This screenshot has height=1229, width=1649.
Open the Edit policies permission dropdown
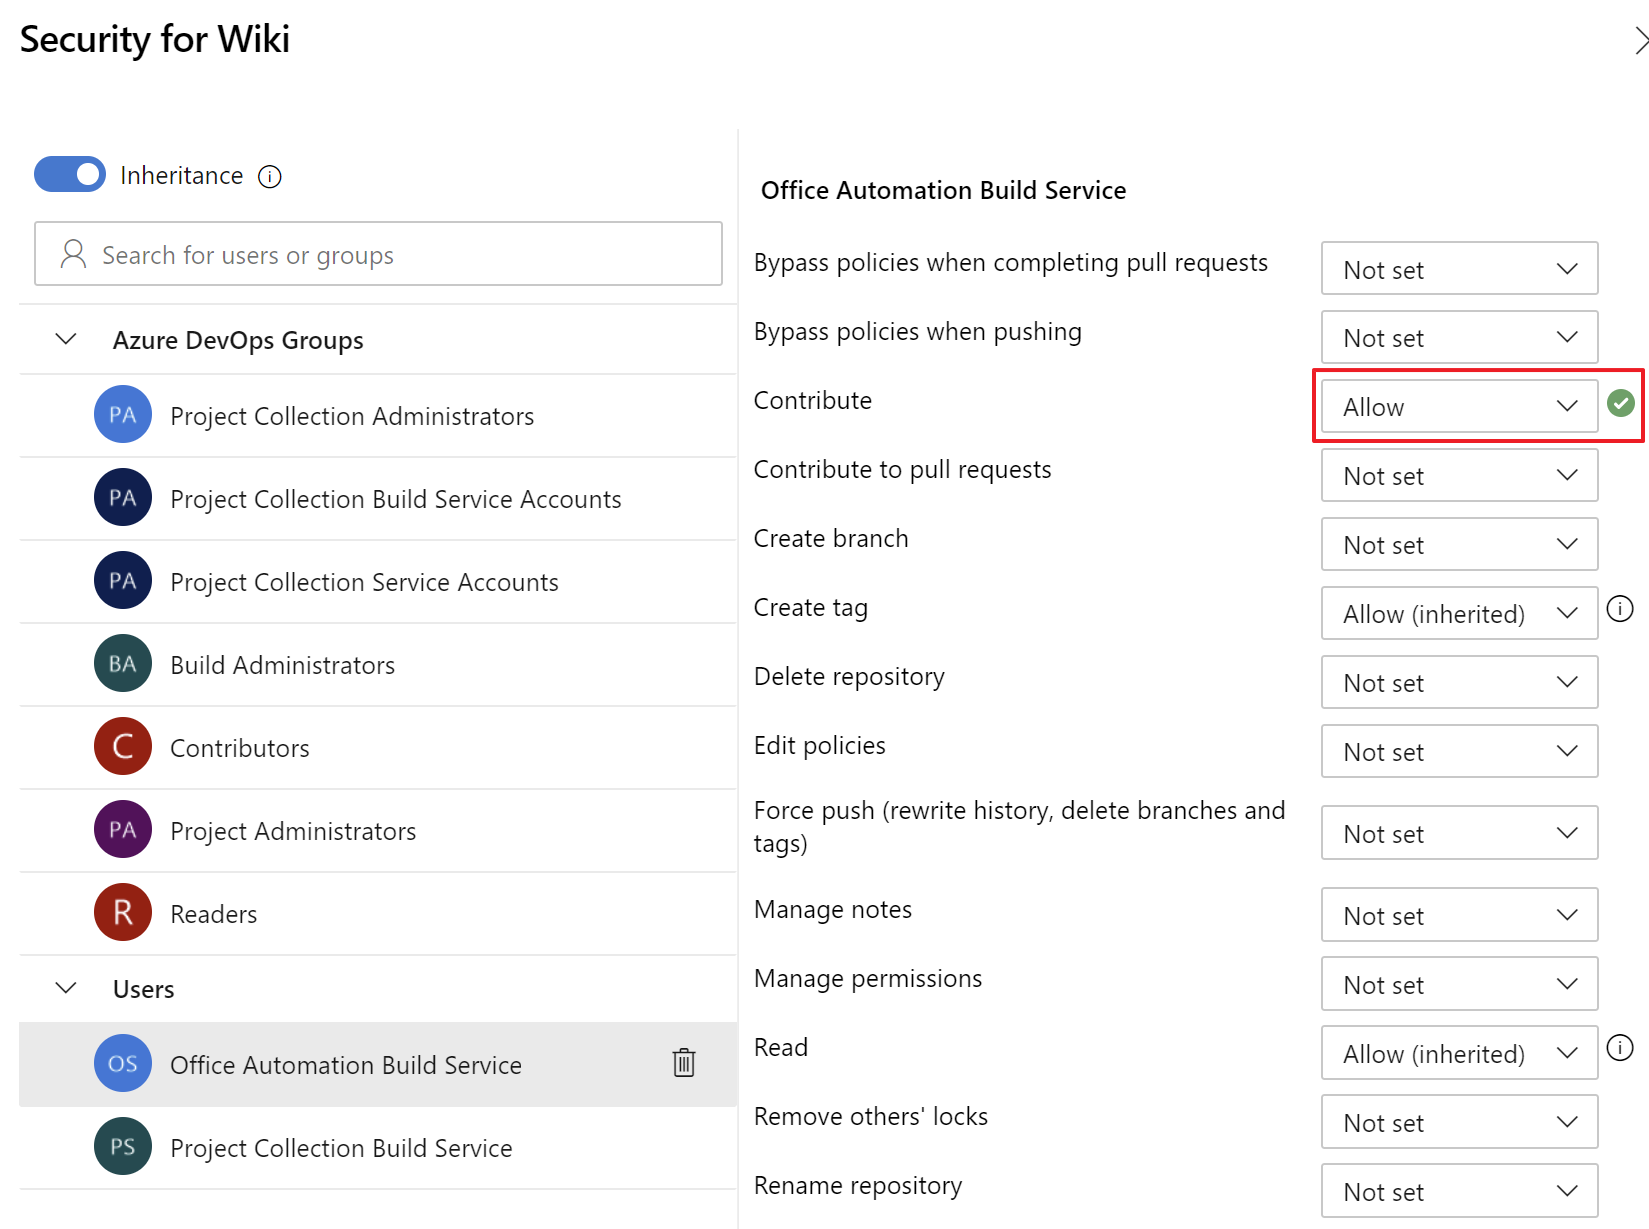click(x=1459, y=751)
